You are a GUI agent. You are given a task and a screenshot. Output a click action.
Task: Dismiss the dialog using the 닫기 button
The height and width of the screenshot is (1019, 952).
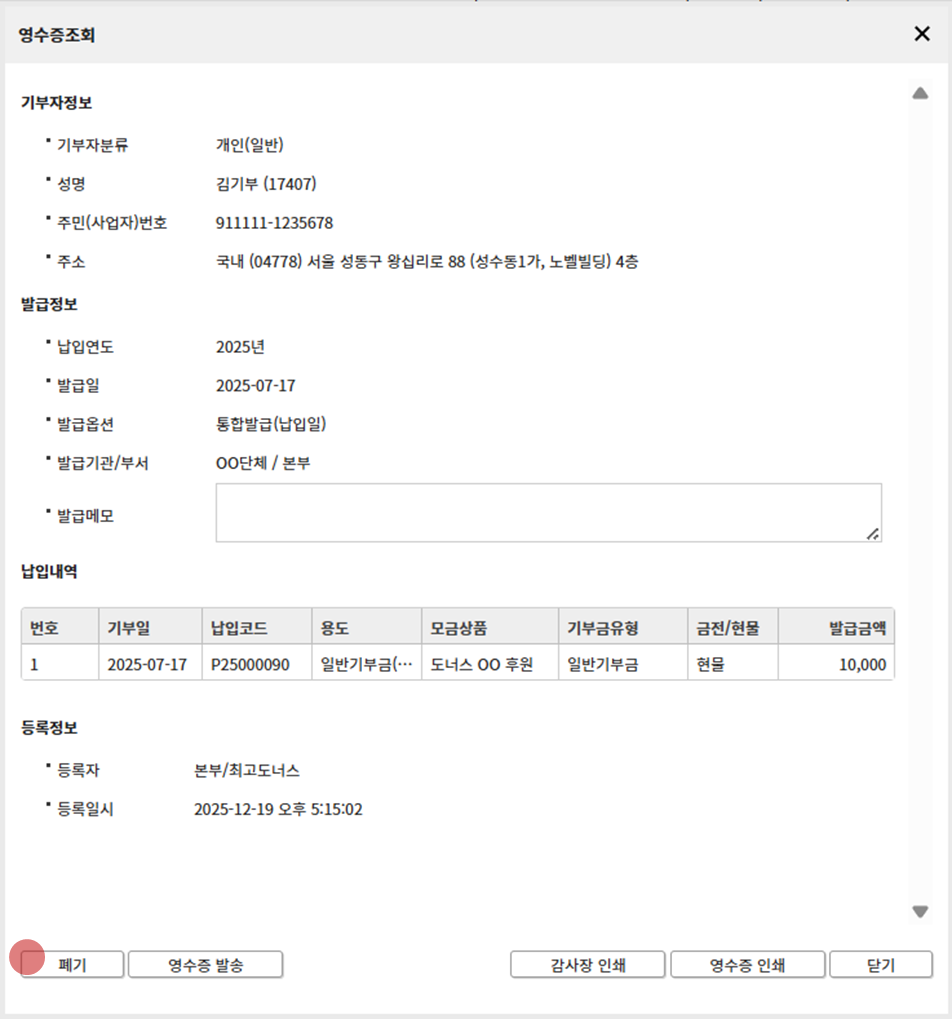tap(880, 965)
